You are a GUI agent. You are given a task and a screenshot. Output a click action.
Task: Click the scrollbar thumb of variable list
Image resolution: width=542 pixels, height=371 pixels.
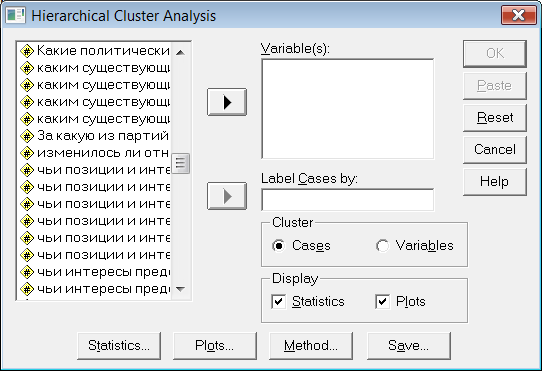point(180,163)
